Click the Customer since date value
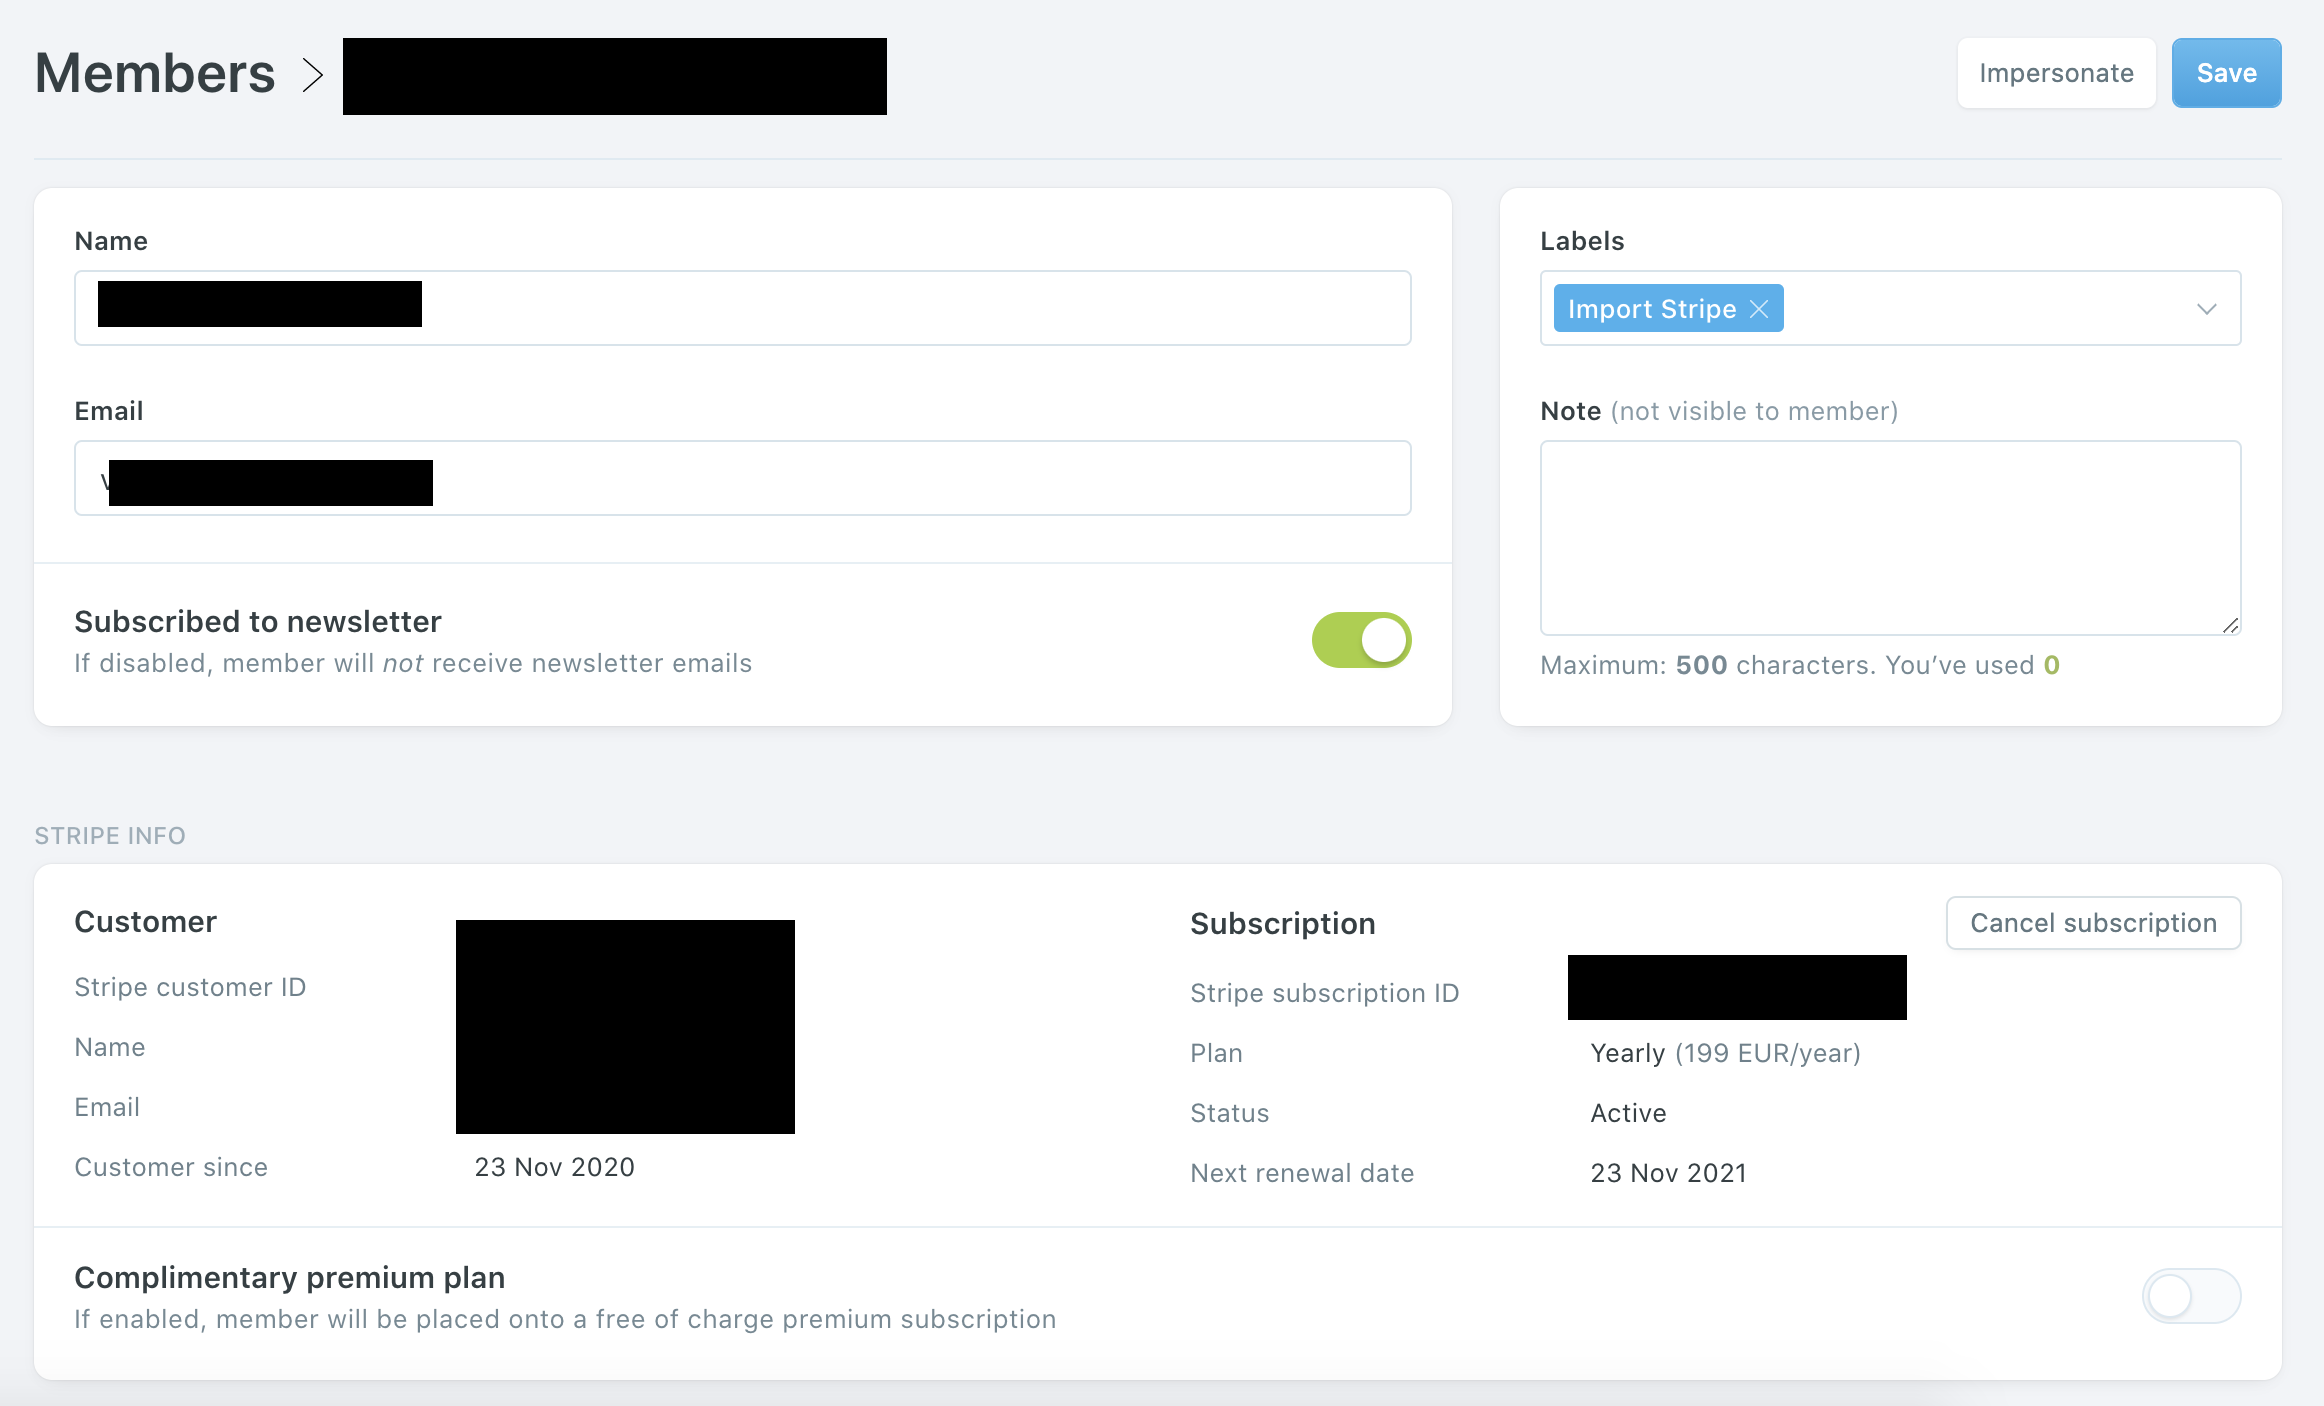The width and height of the screenshot is (2324, 1406). (x=554, y=1167)
